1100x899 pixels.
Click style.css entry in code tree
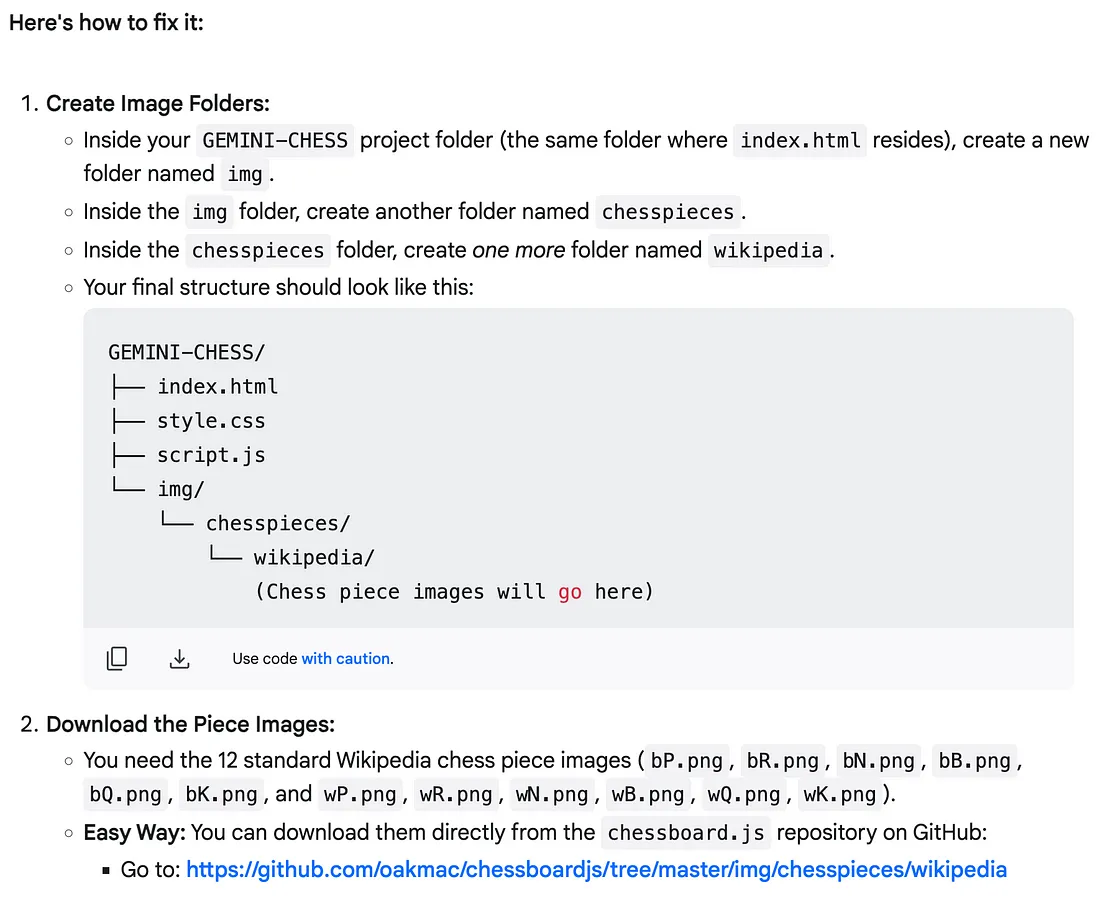click(x=211, y=421)
